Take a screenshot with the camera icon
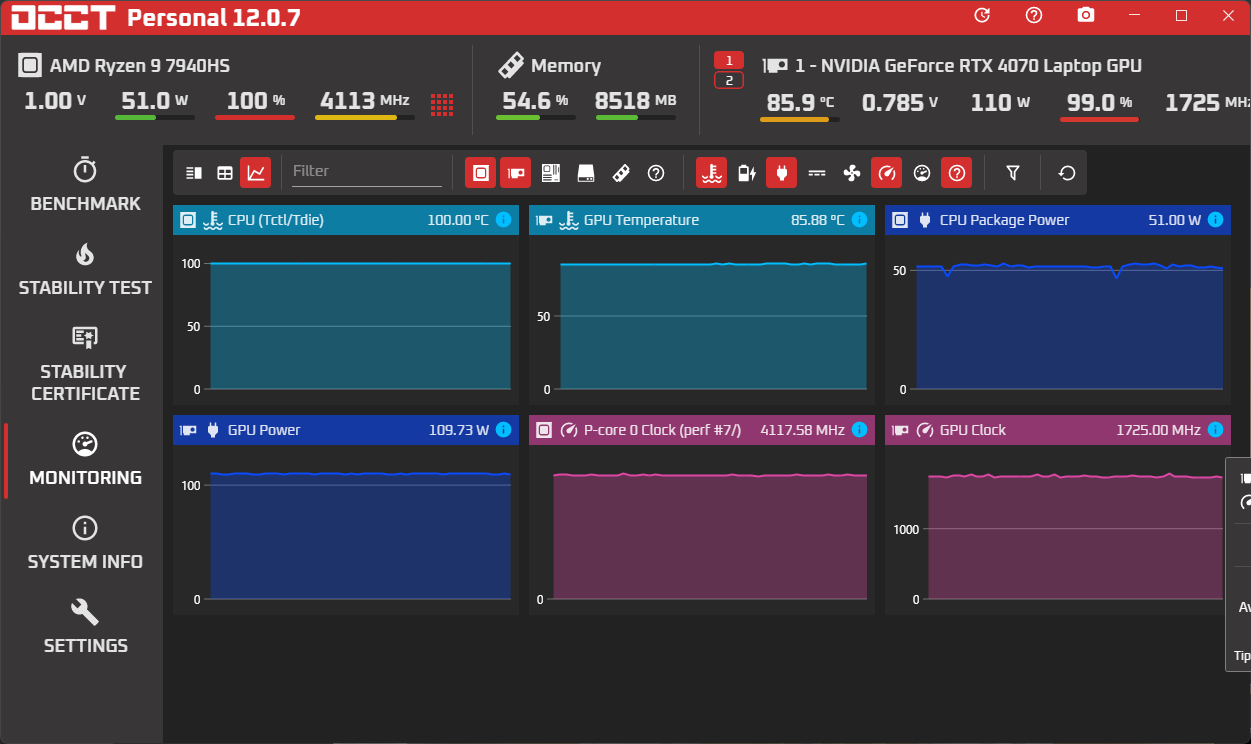Image resolution: width=1251 pixels, height=744 pixels. pos(1086,15)
